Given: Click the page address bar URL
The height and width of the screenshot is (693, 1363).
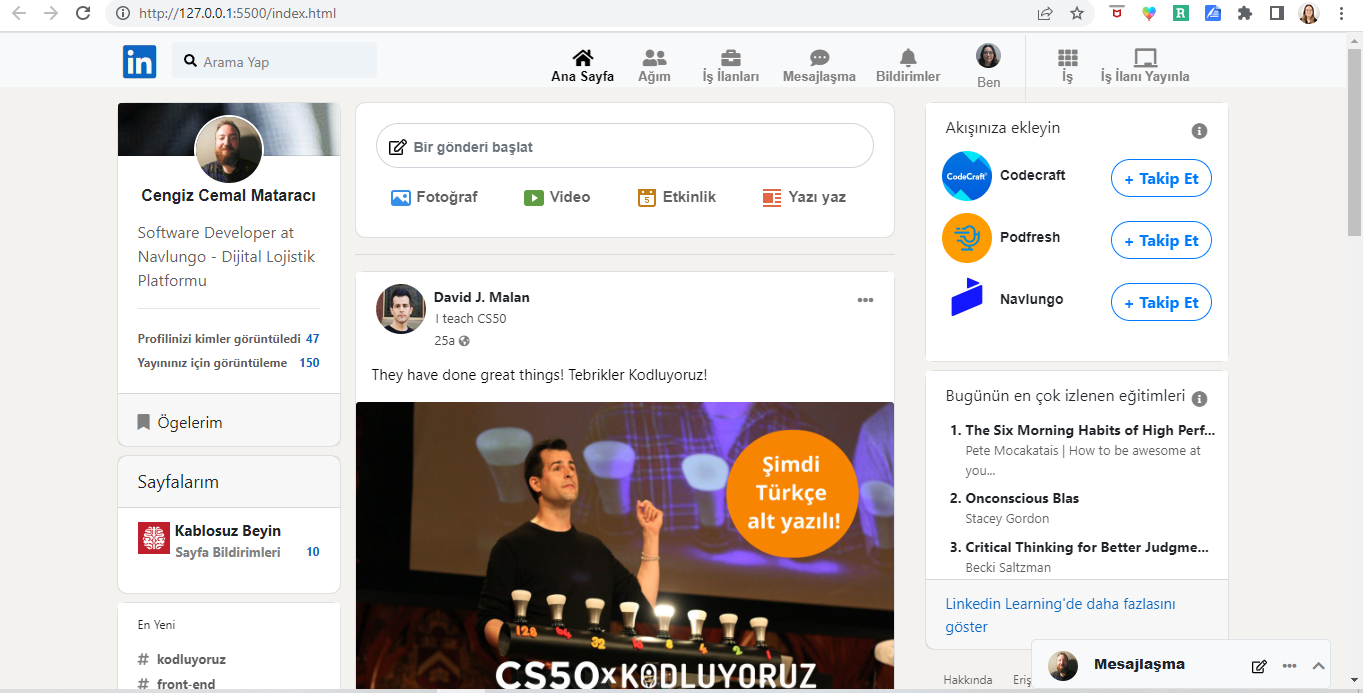Looking at the screenshot, I should click(x=237, y=14).
